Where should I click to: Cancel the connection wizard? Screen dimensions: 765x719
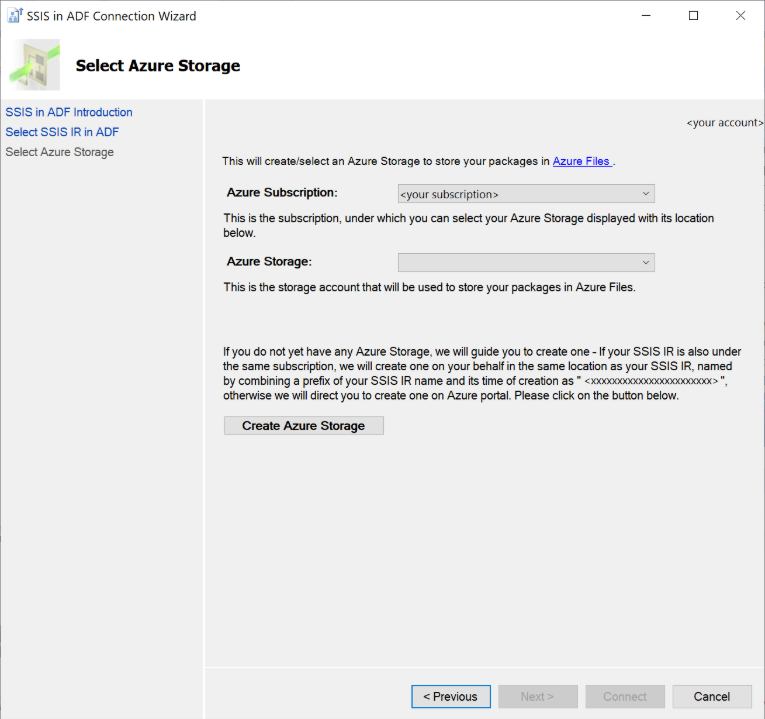click(712, 697)
